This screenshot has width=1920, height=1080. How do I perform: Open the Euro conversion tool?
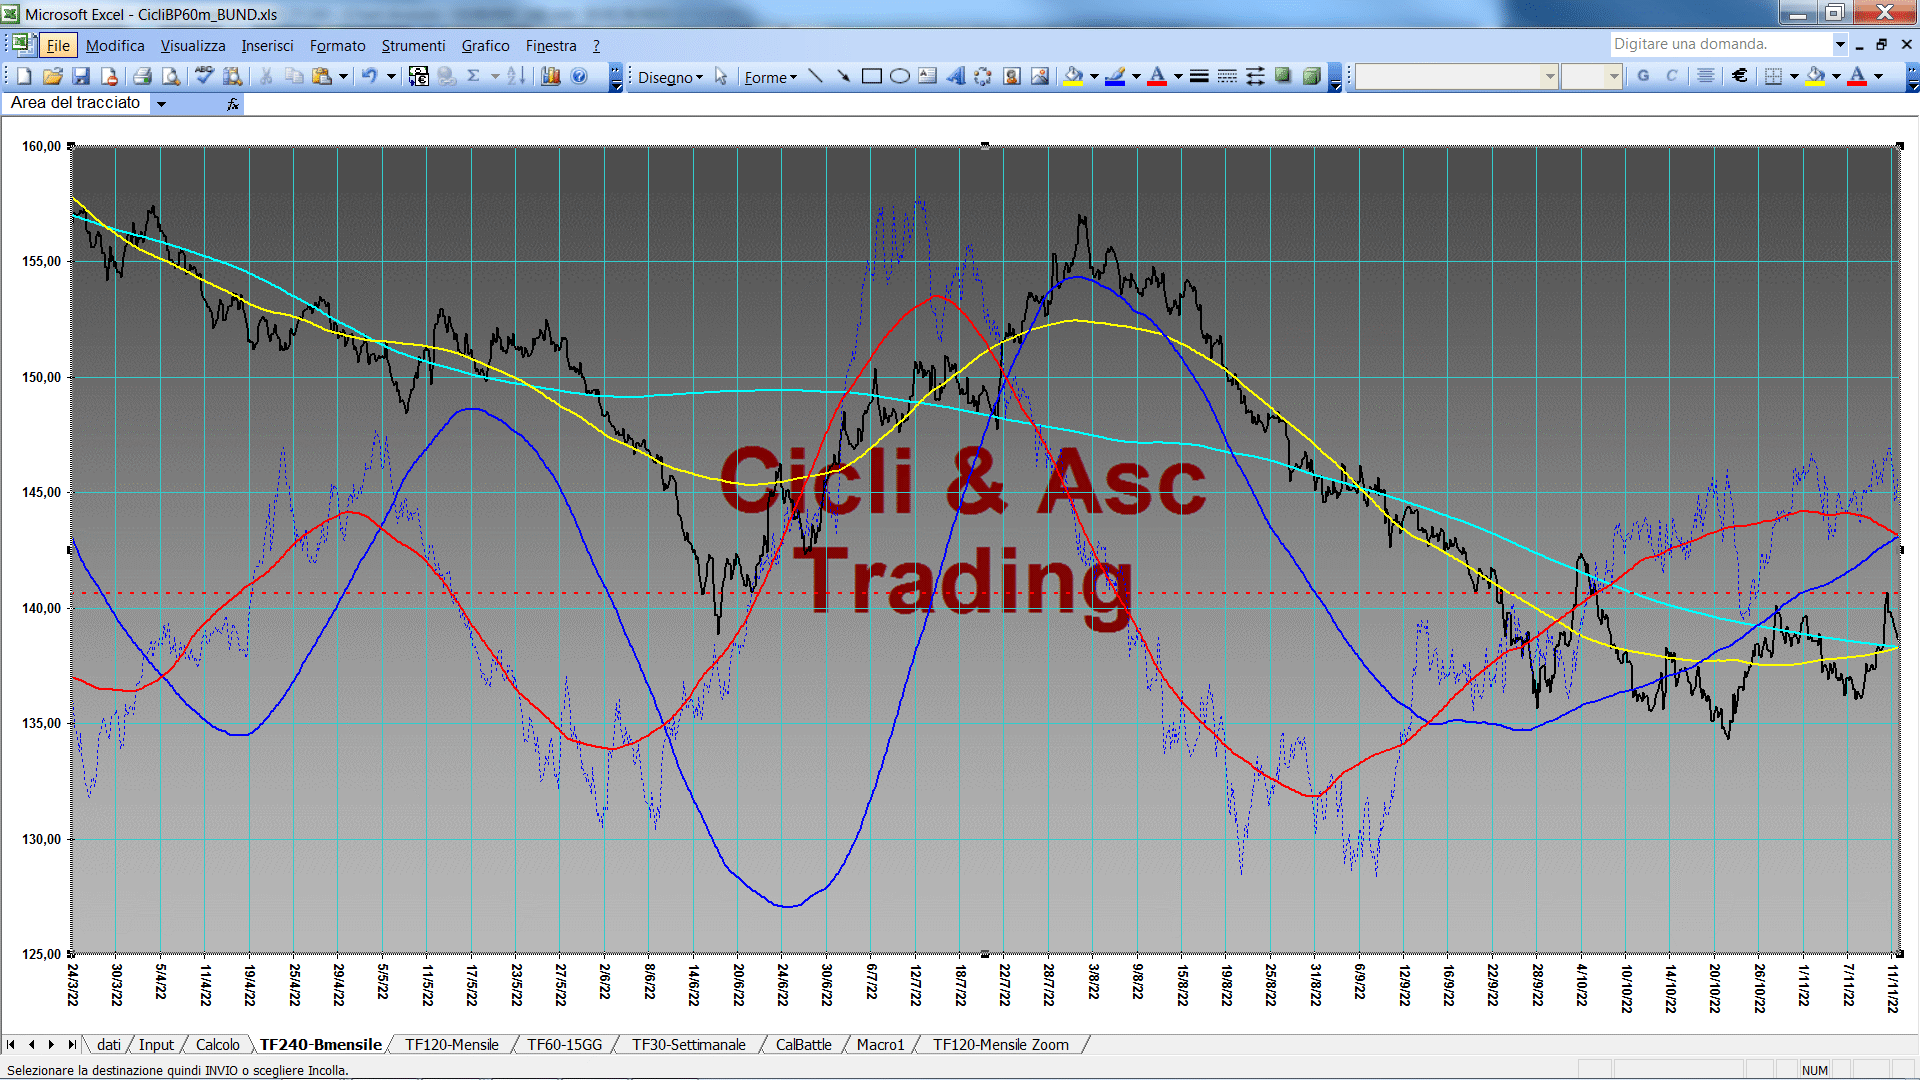pos(419,76)
